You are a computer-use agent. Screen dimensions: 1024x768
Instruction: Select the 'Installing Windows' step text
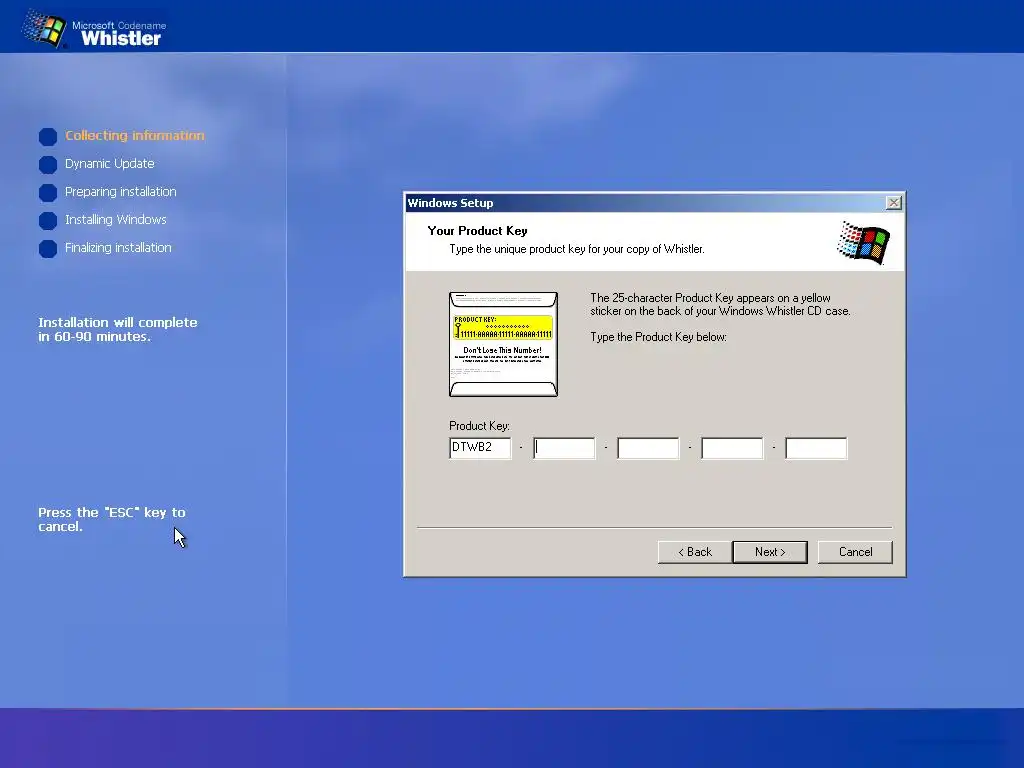116,219
